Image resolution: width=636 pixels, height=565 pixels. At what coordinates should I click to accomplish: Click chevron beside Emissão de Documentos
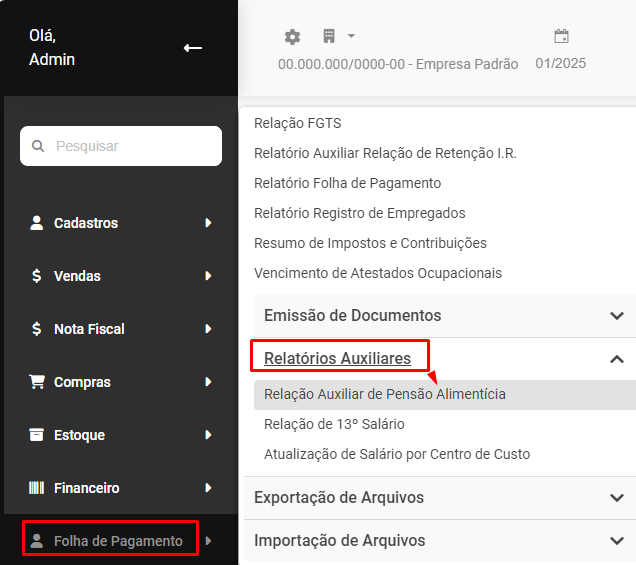pos(617,316)
